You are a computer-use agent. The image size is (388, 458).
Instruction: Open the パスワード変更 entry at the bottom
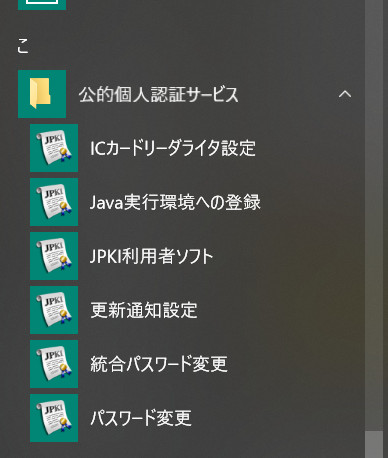click(x=141, y=418)
